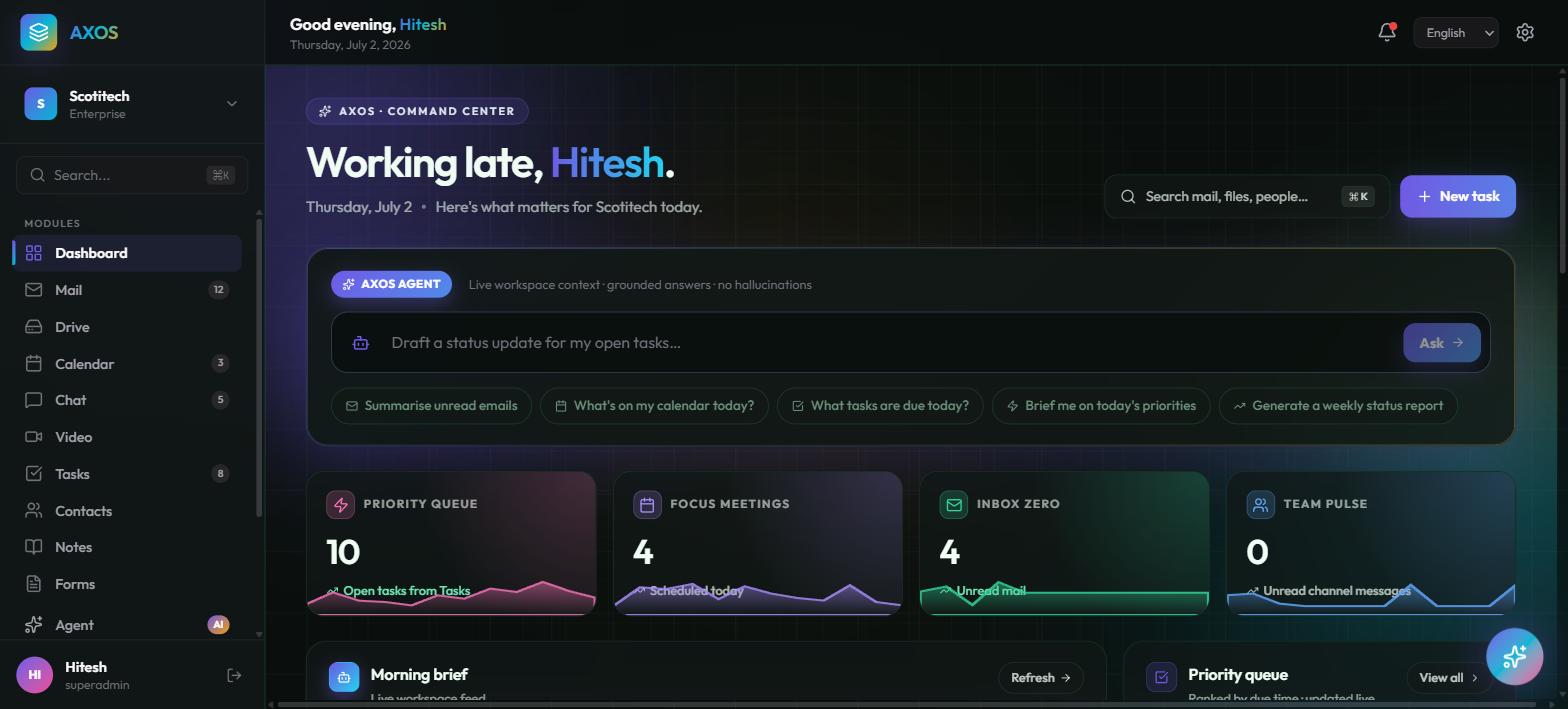
Task: Select Generate a weekly status report suggestion
Action: (x=1338, y=406)
